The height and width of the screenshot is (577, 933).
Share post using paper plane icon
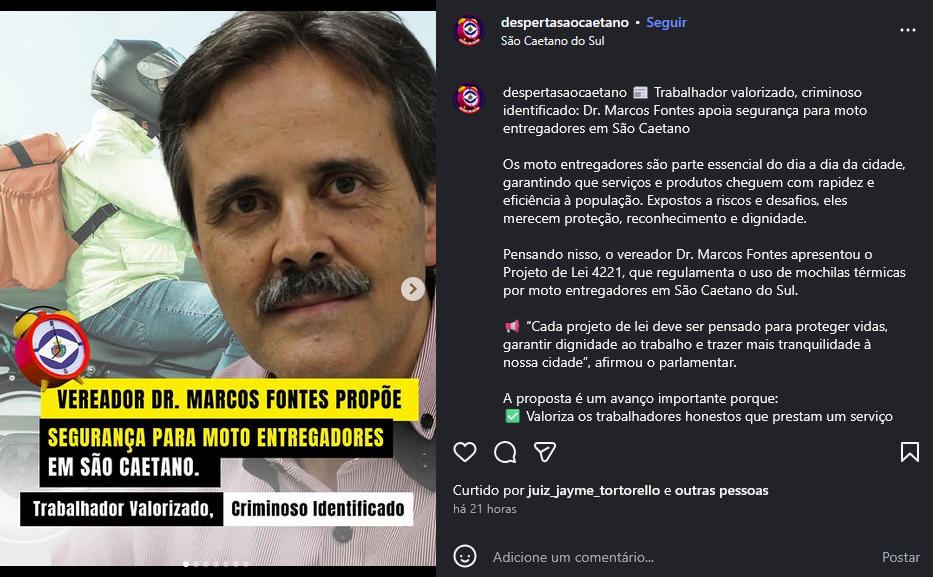[x=544, y=452]
